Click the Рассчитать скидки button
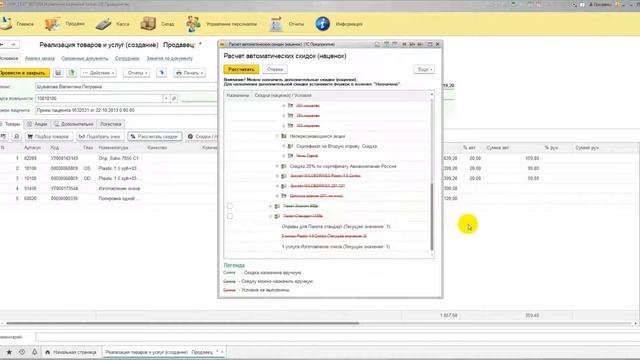The width and height of the screenshot is (640, 360). pos(155,136)
